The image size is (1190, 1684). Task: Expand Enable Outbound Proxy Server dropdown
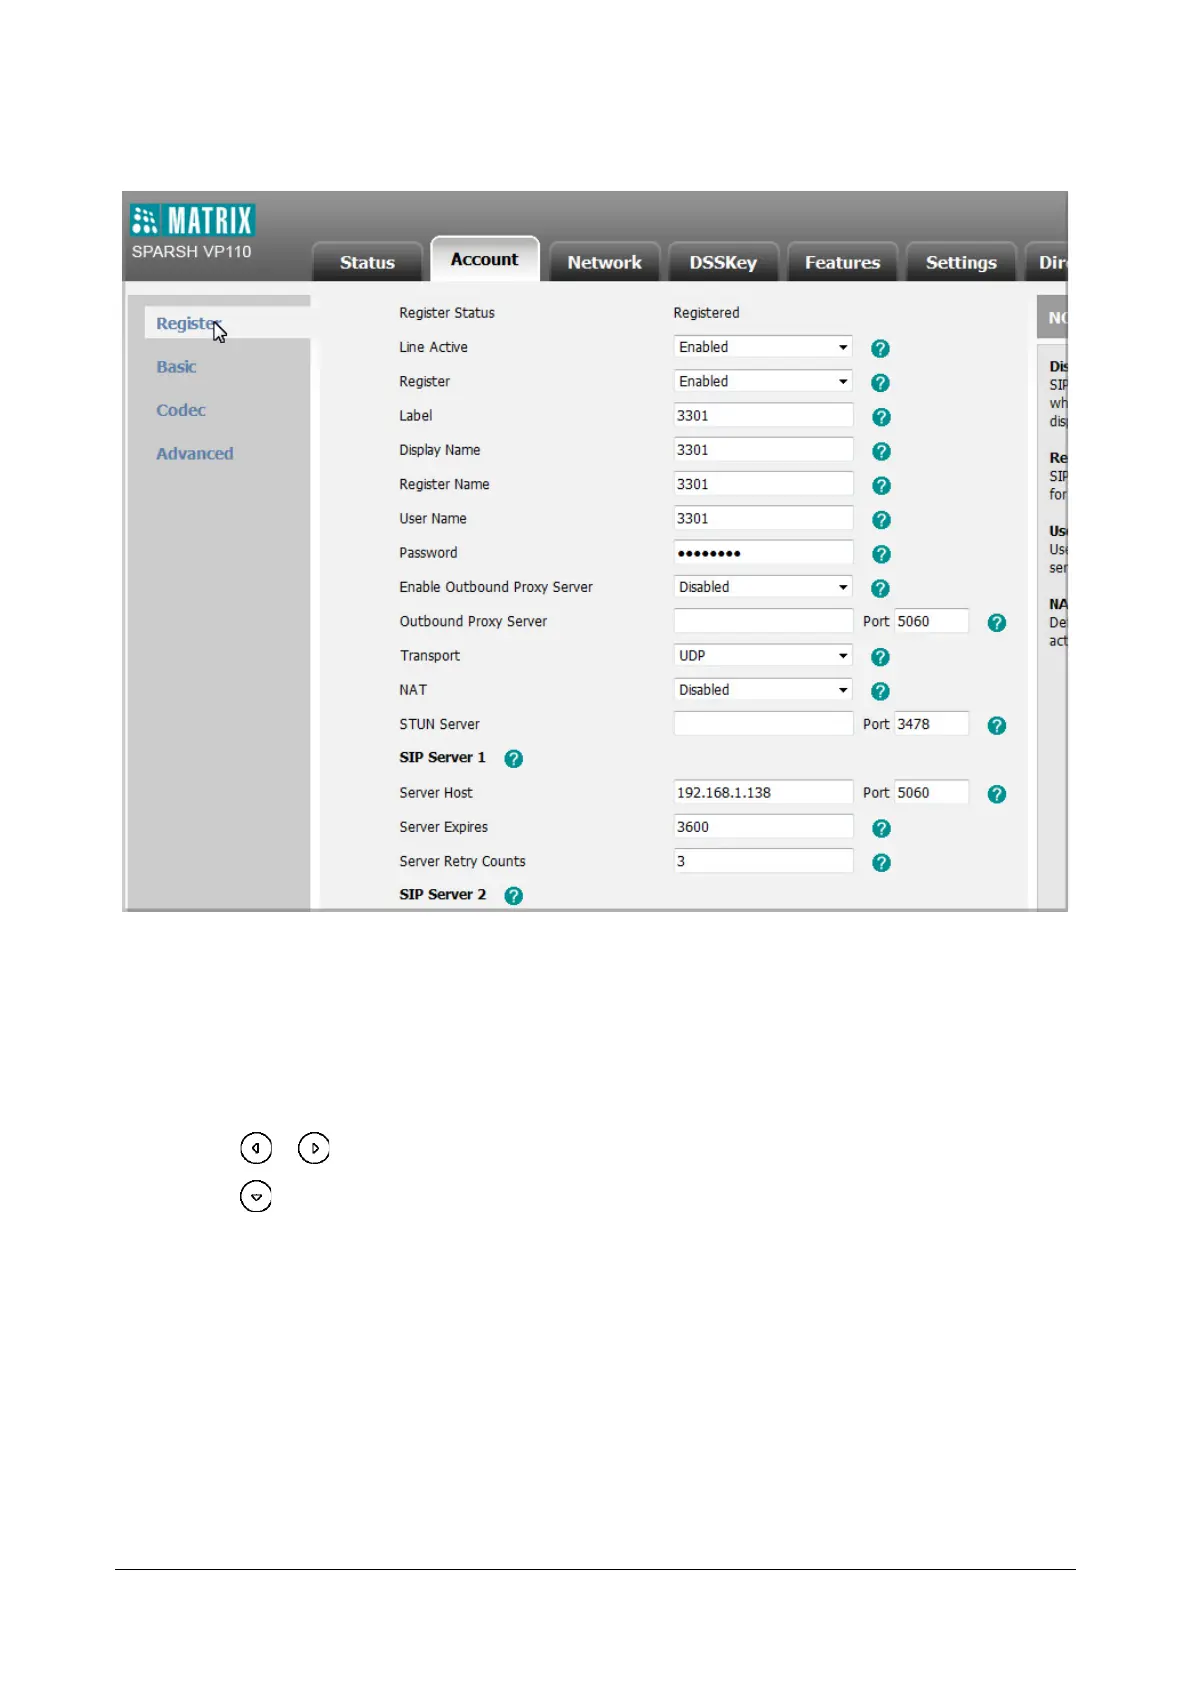[x=763, y=587]
